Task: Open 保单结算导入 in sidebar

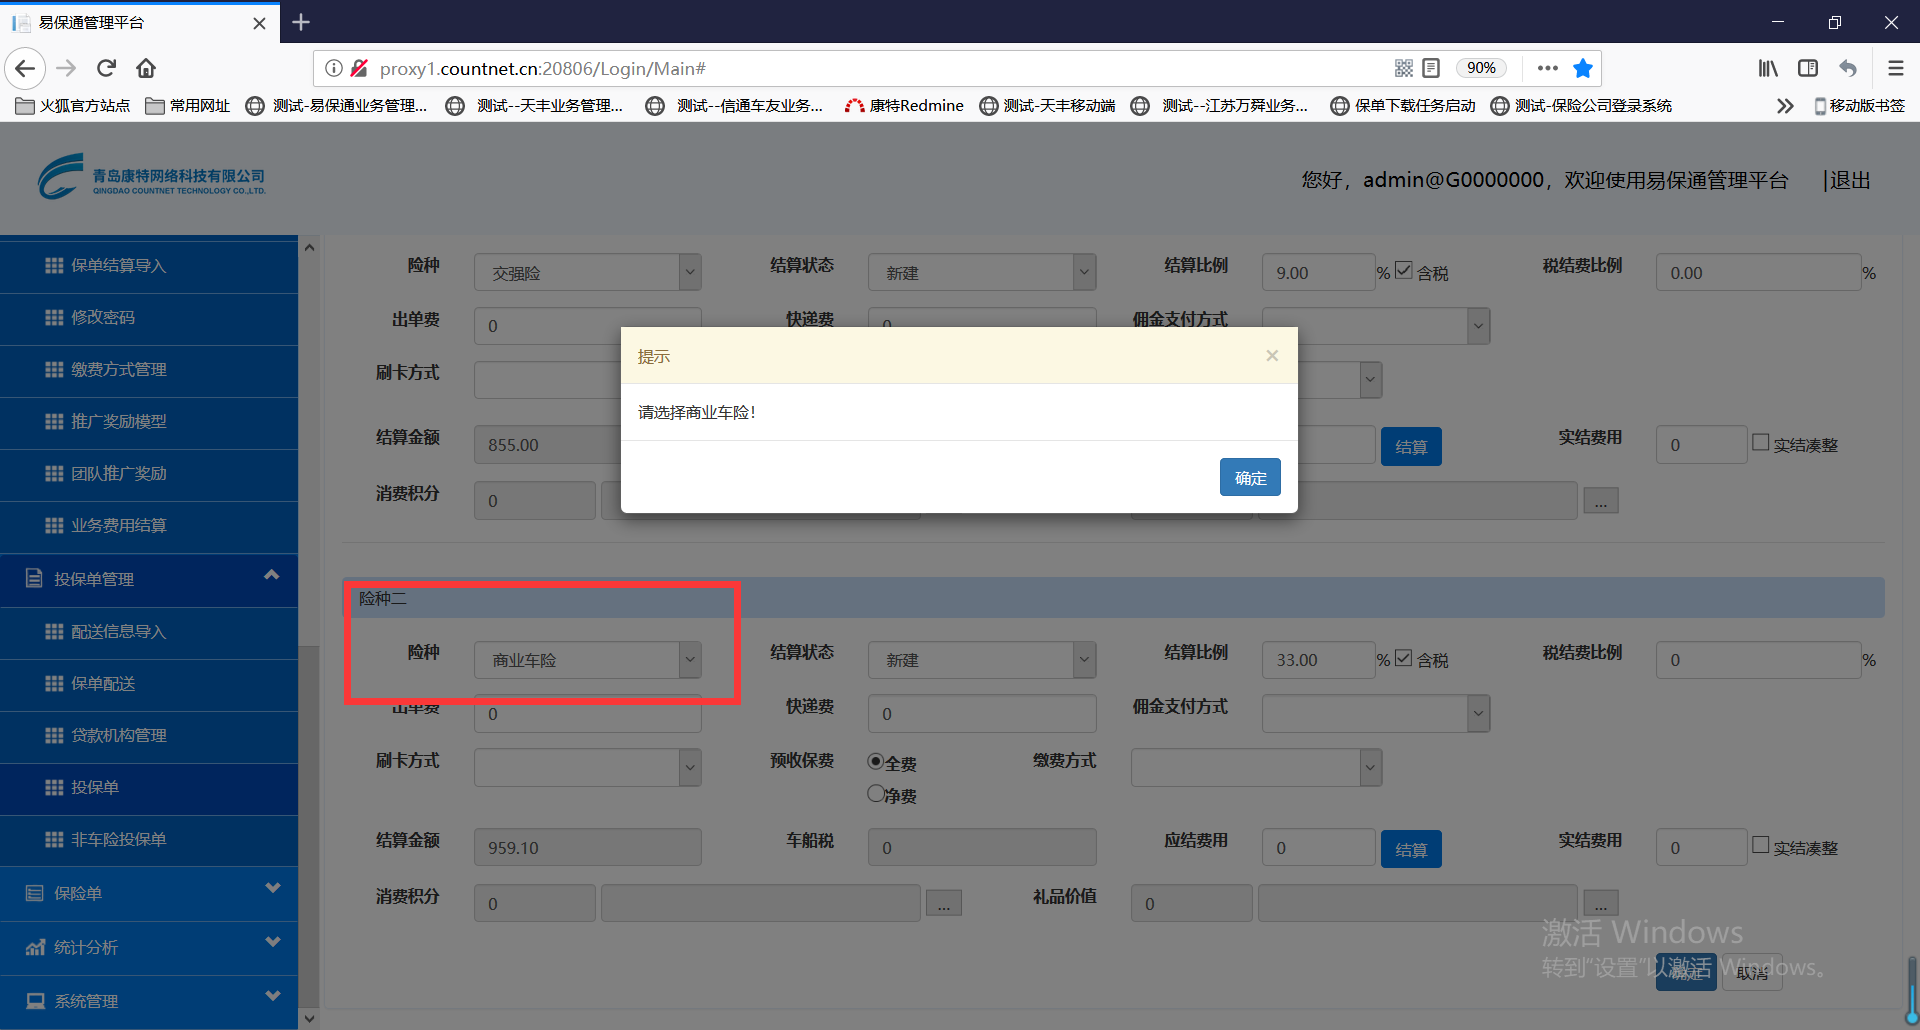Action: [149, 266]
